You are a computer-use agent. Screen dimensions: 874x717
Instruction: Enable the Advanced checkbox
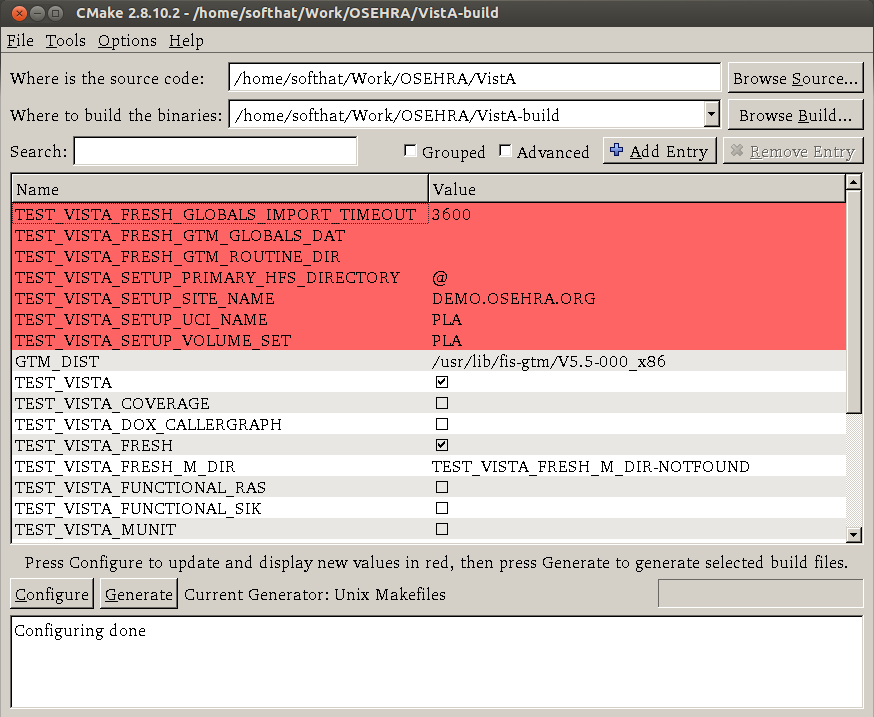pyautogui.click(x=506, y=152)
